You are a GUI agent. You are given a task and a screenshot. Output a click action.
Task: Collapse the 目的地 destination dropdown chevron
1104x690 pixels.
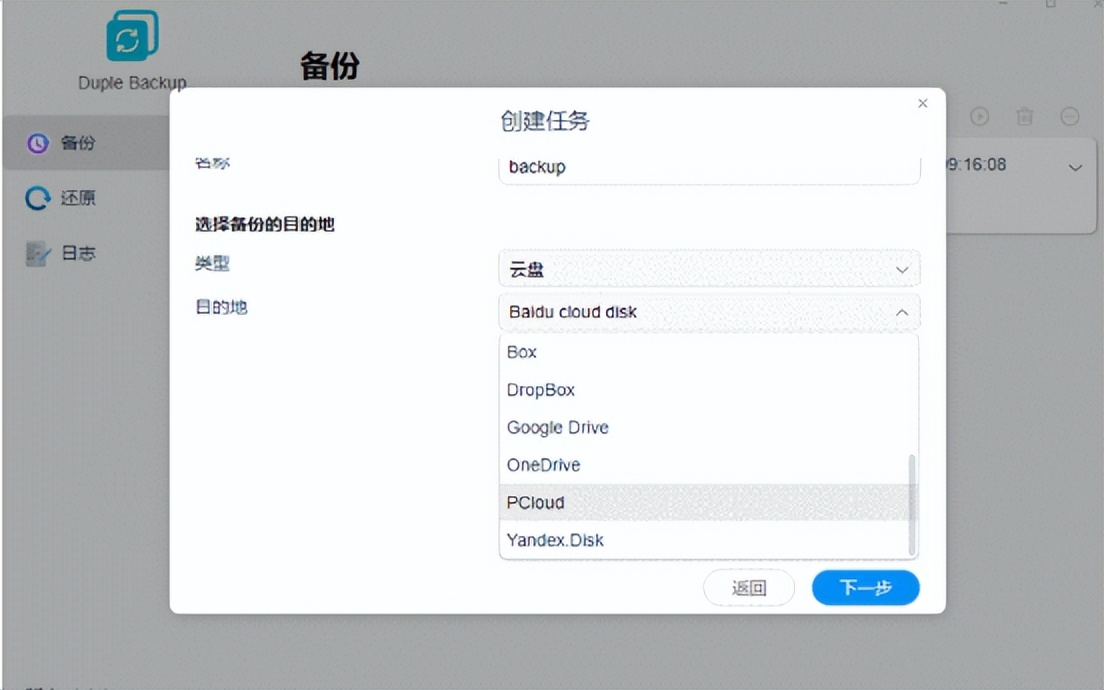(x=901, y=311)
